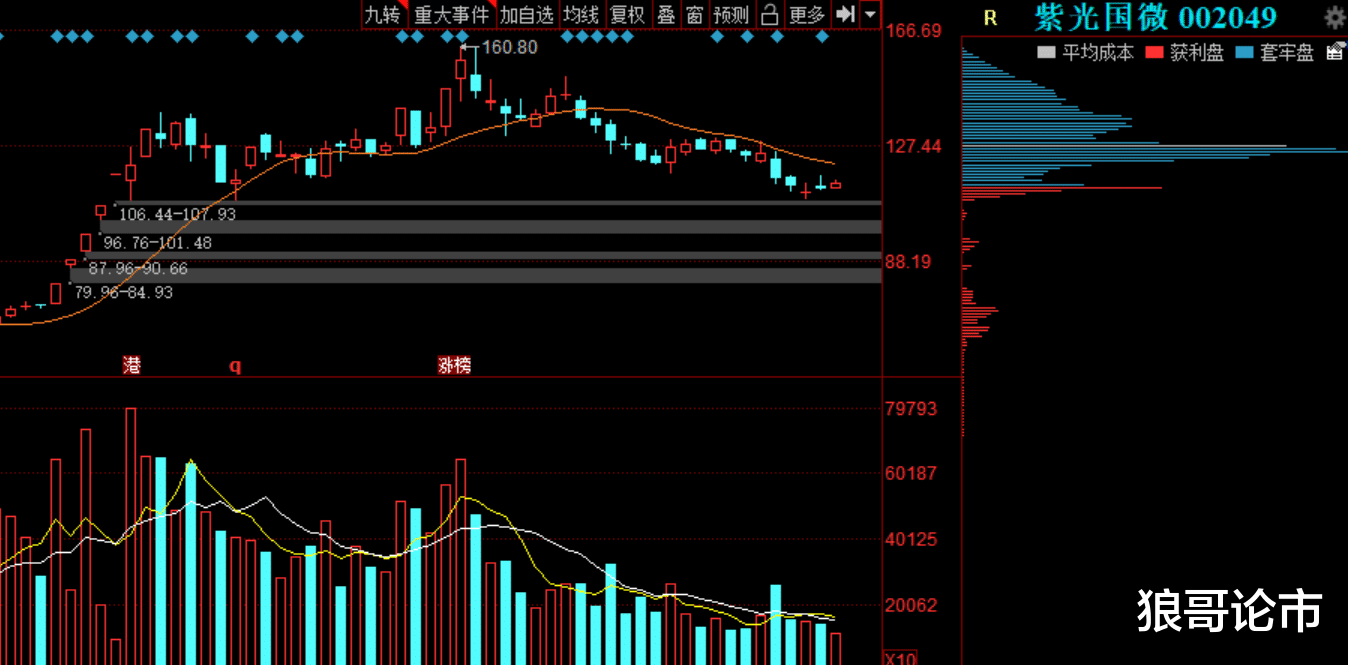The width and height of the screenshot is (1348, 665).
Task: Click price axis value 166.69
Action: pos(913,31)
